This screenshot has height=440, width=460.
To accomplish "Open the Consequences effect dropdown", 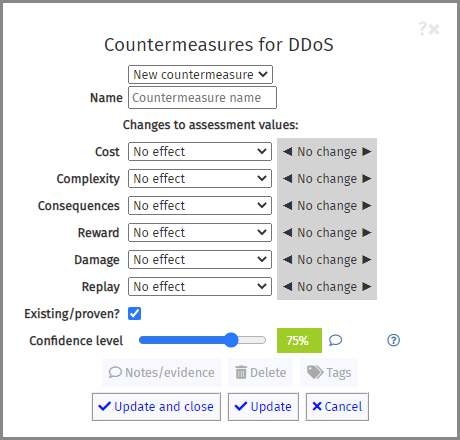I will point(200,206).
